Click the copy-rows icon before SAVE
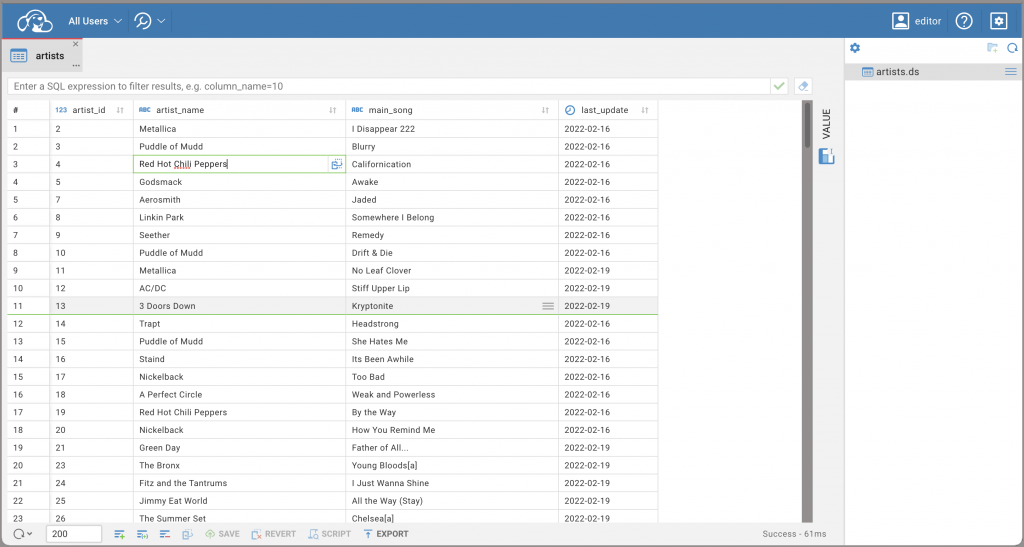Viewport: 1024px width, 547px height. (187, 534)
